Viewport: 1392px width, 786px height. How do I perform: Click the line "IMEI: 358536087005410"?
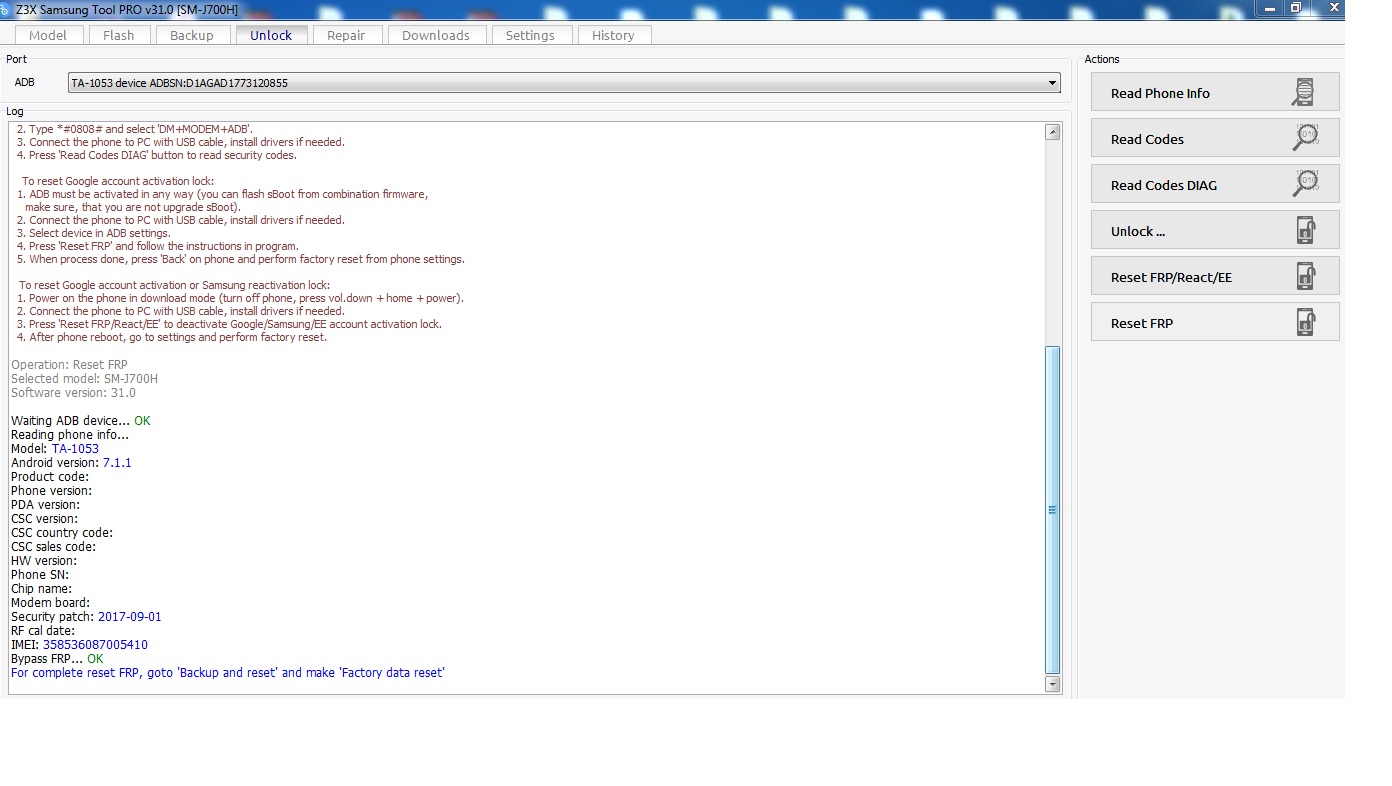79,645
